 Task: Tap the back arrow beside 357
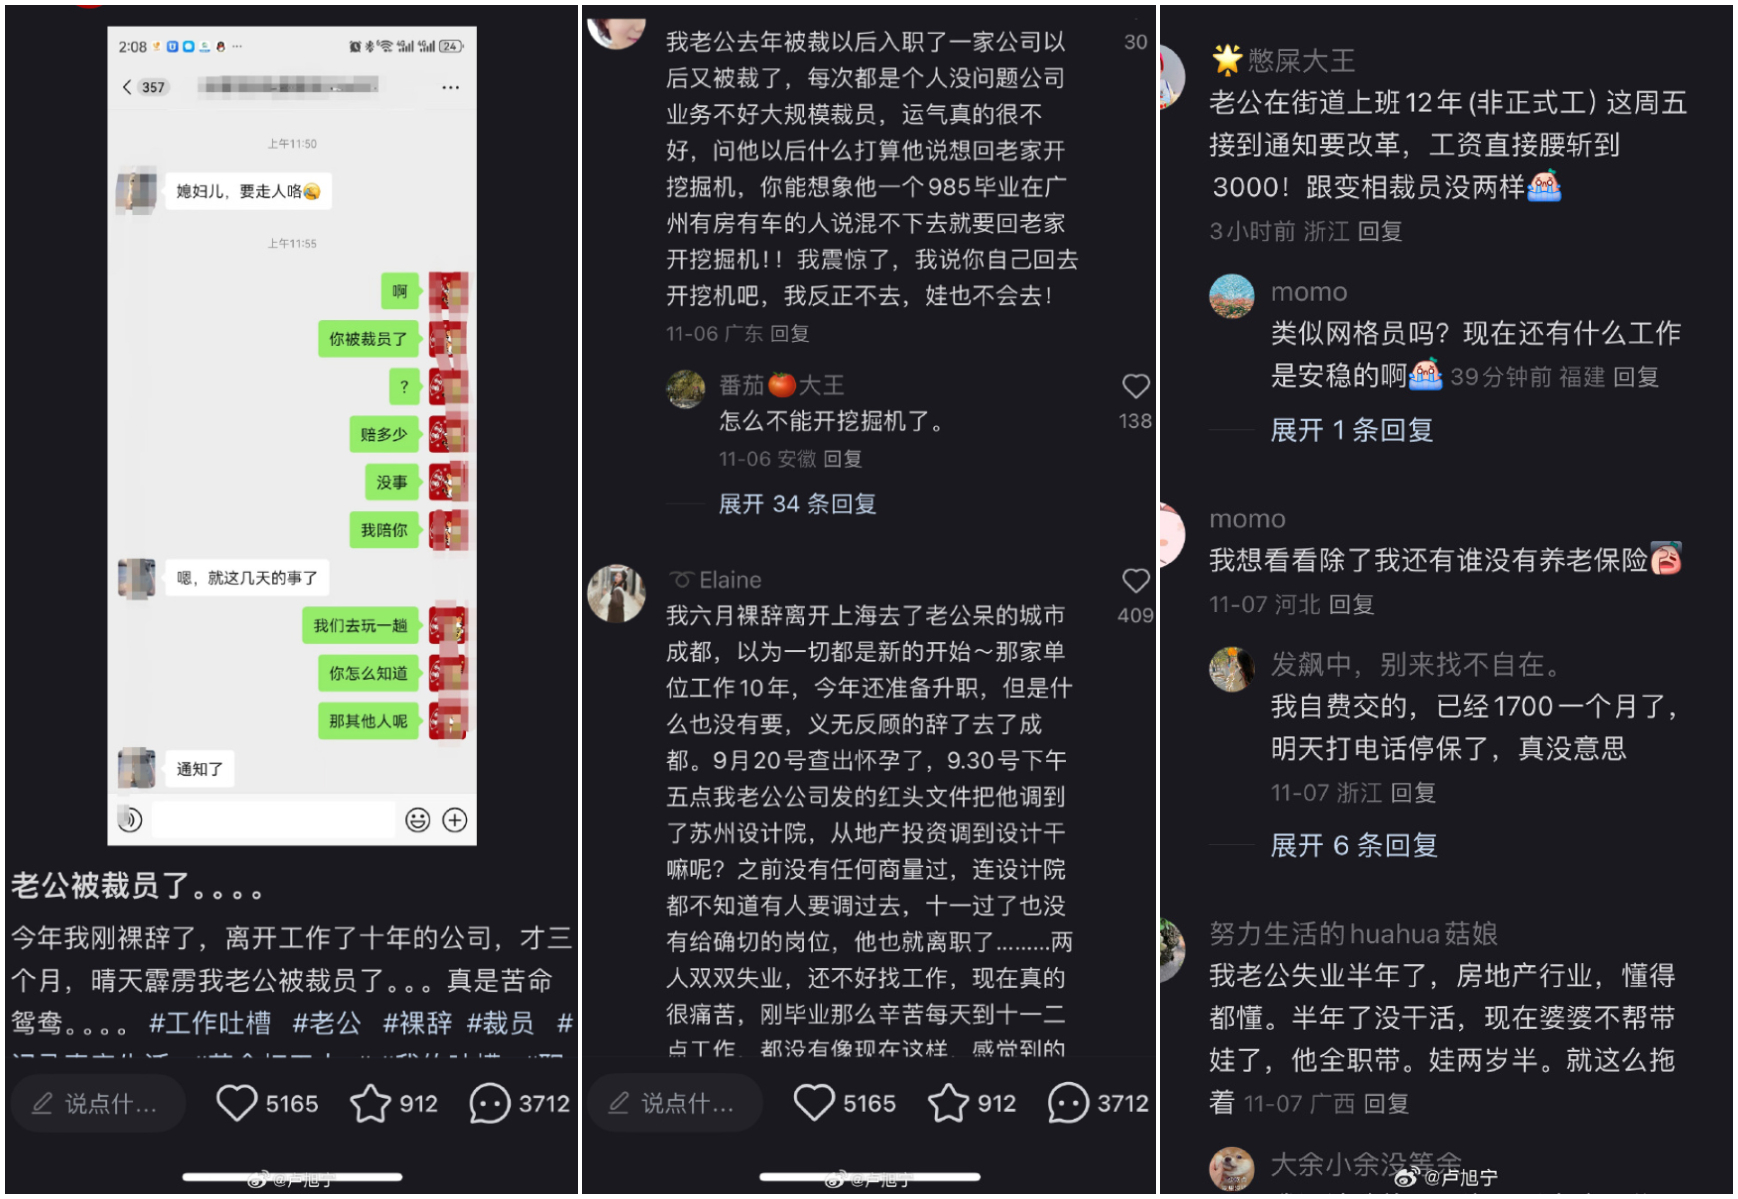tap(127, 87)
